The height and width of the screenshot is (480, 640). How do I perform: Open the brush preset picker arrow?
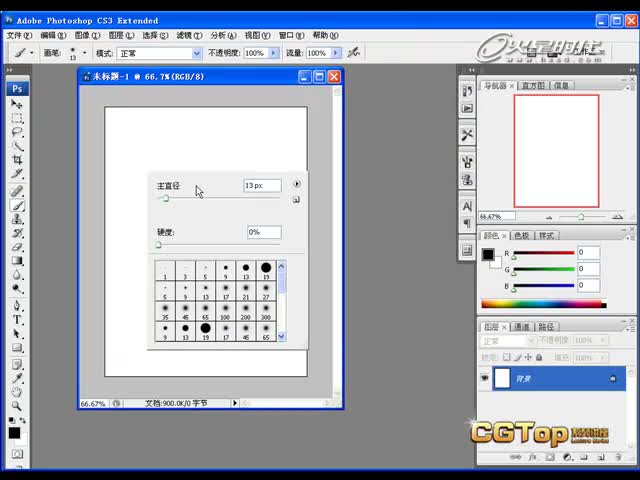pyautogui.click(x=84, y=53)
